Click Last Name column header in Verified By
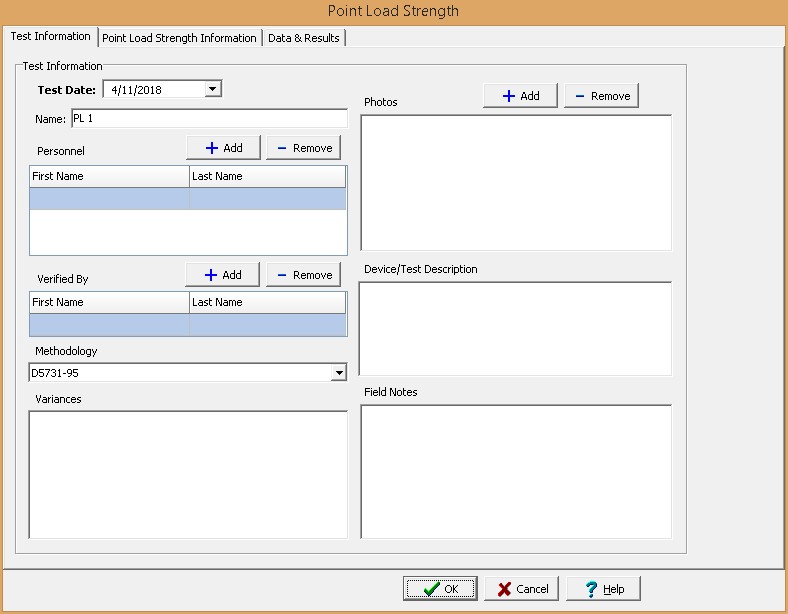 click(x=267, y=302)
